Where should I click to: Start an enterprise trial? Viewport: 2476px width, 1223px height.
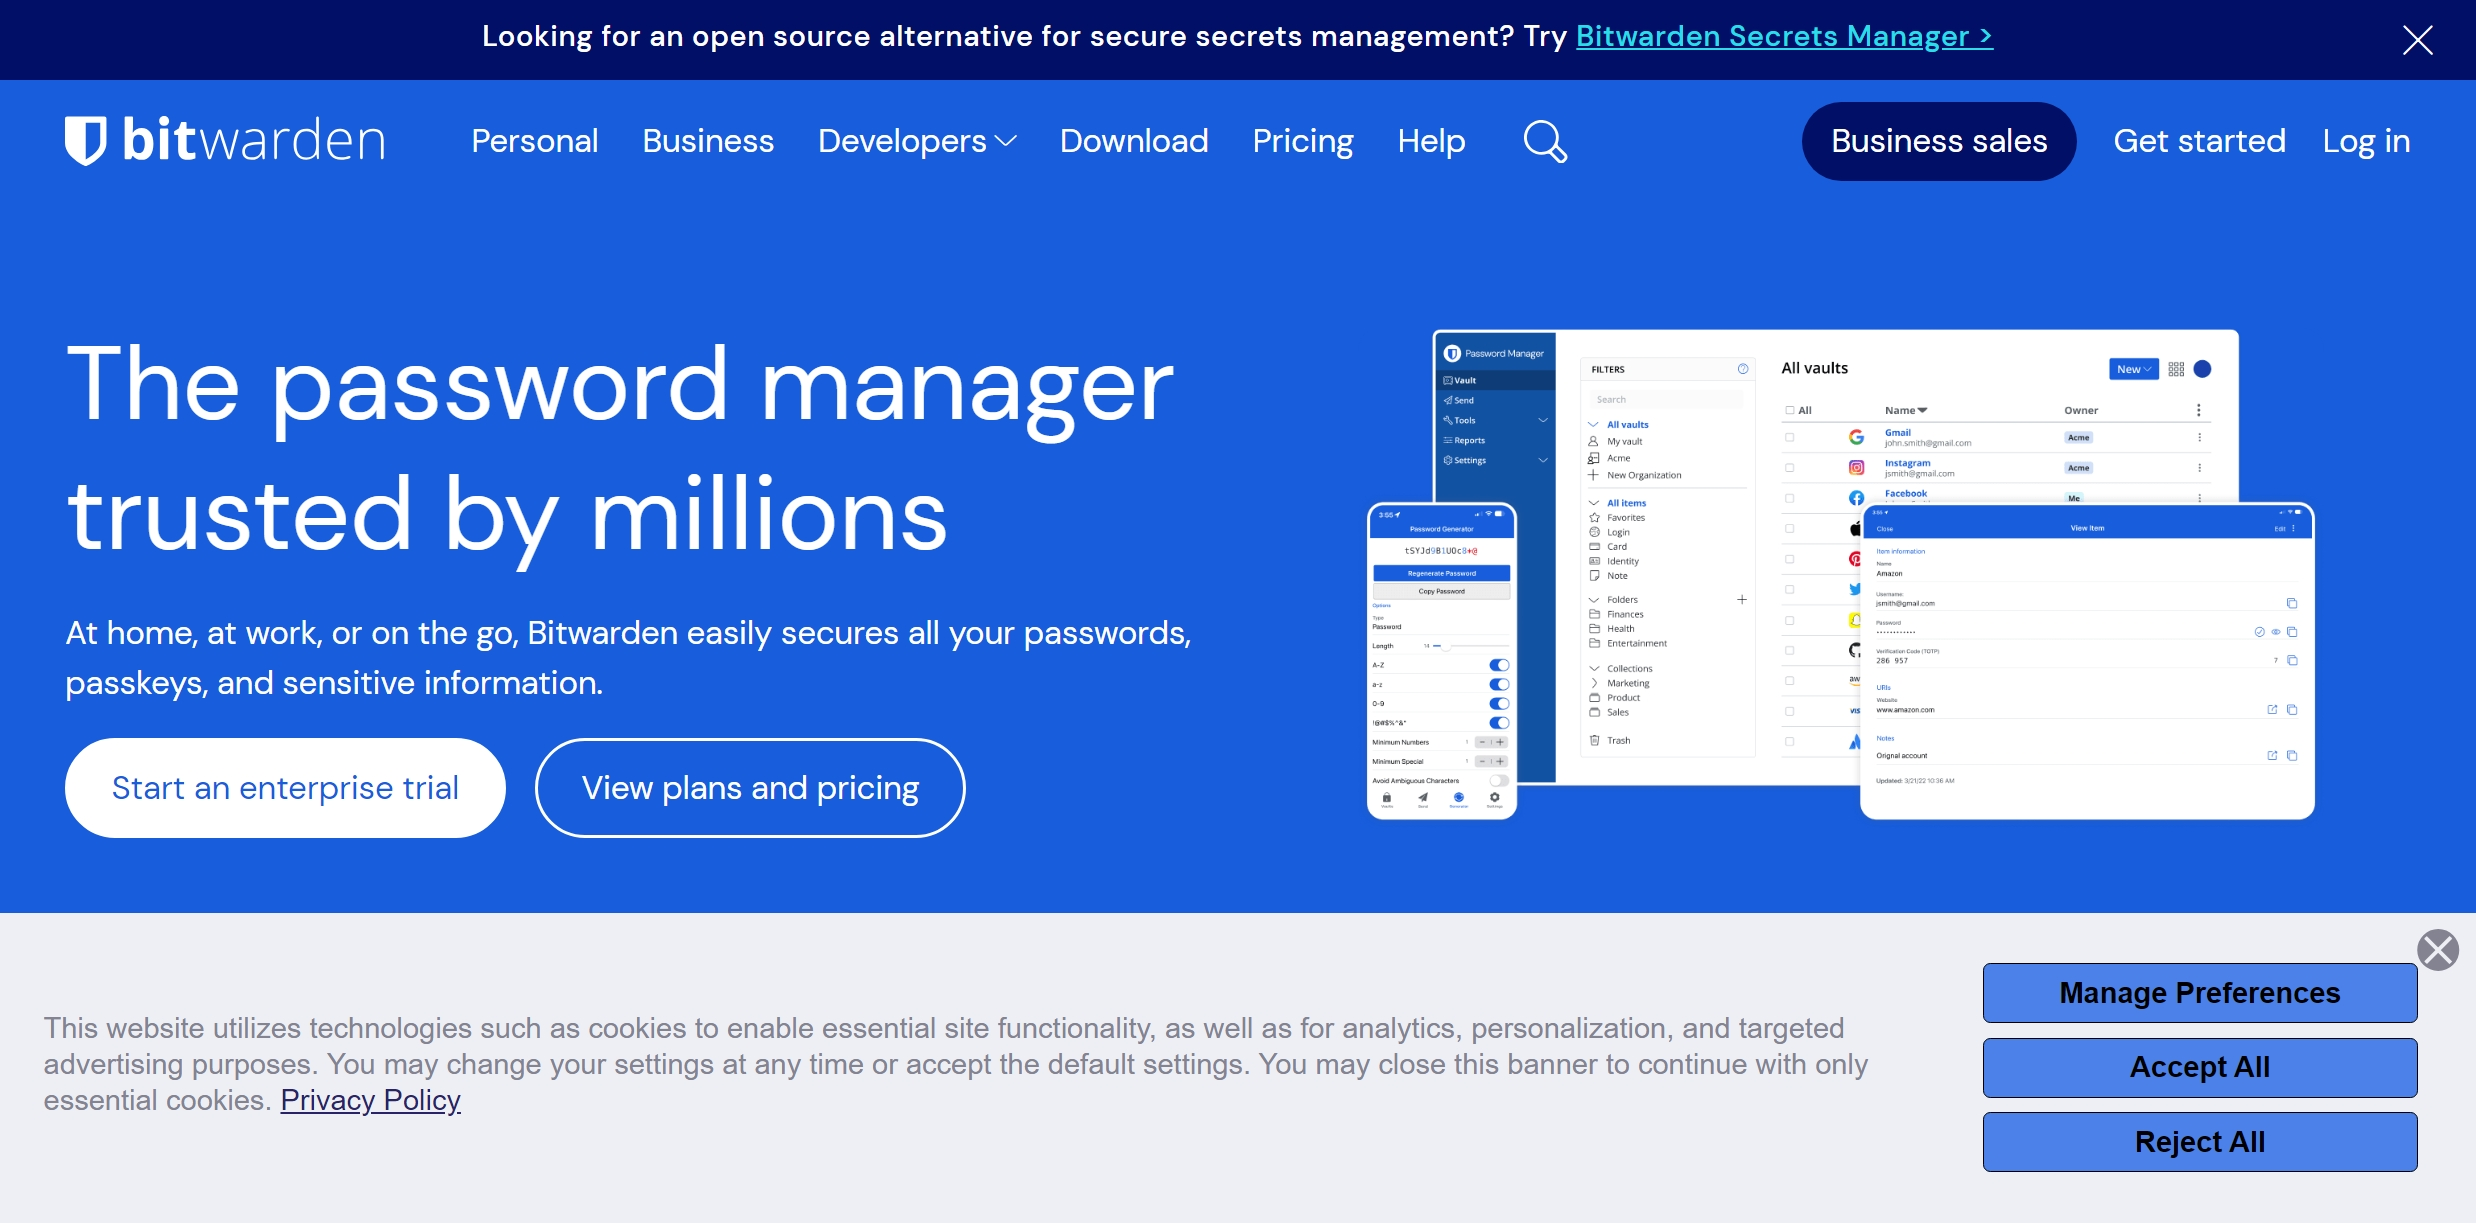point(285,788)
